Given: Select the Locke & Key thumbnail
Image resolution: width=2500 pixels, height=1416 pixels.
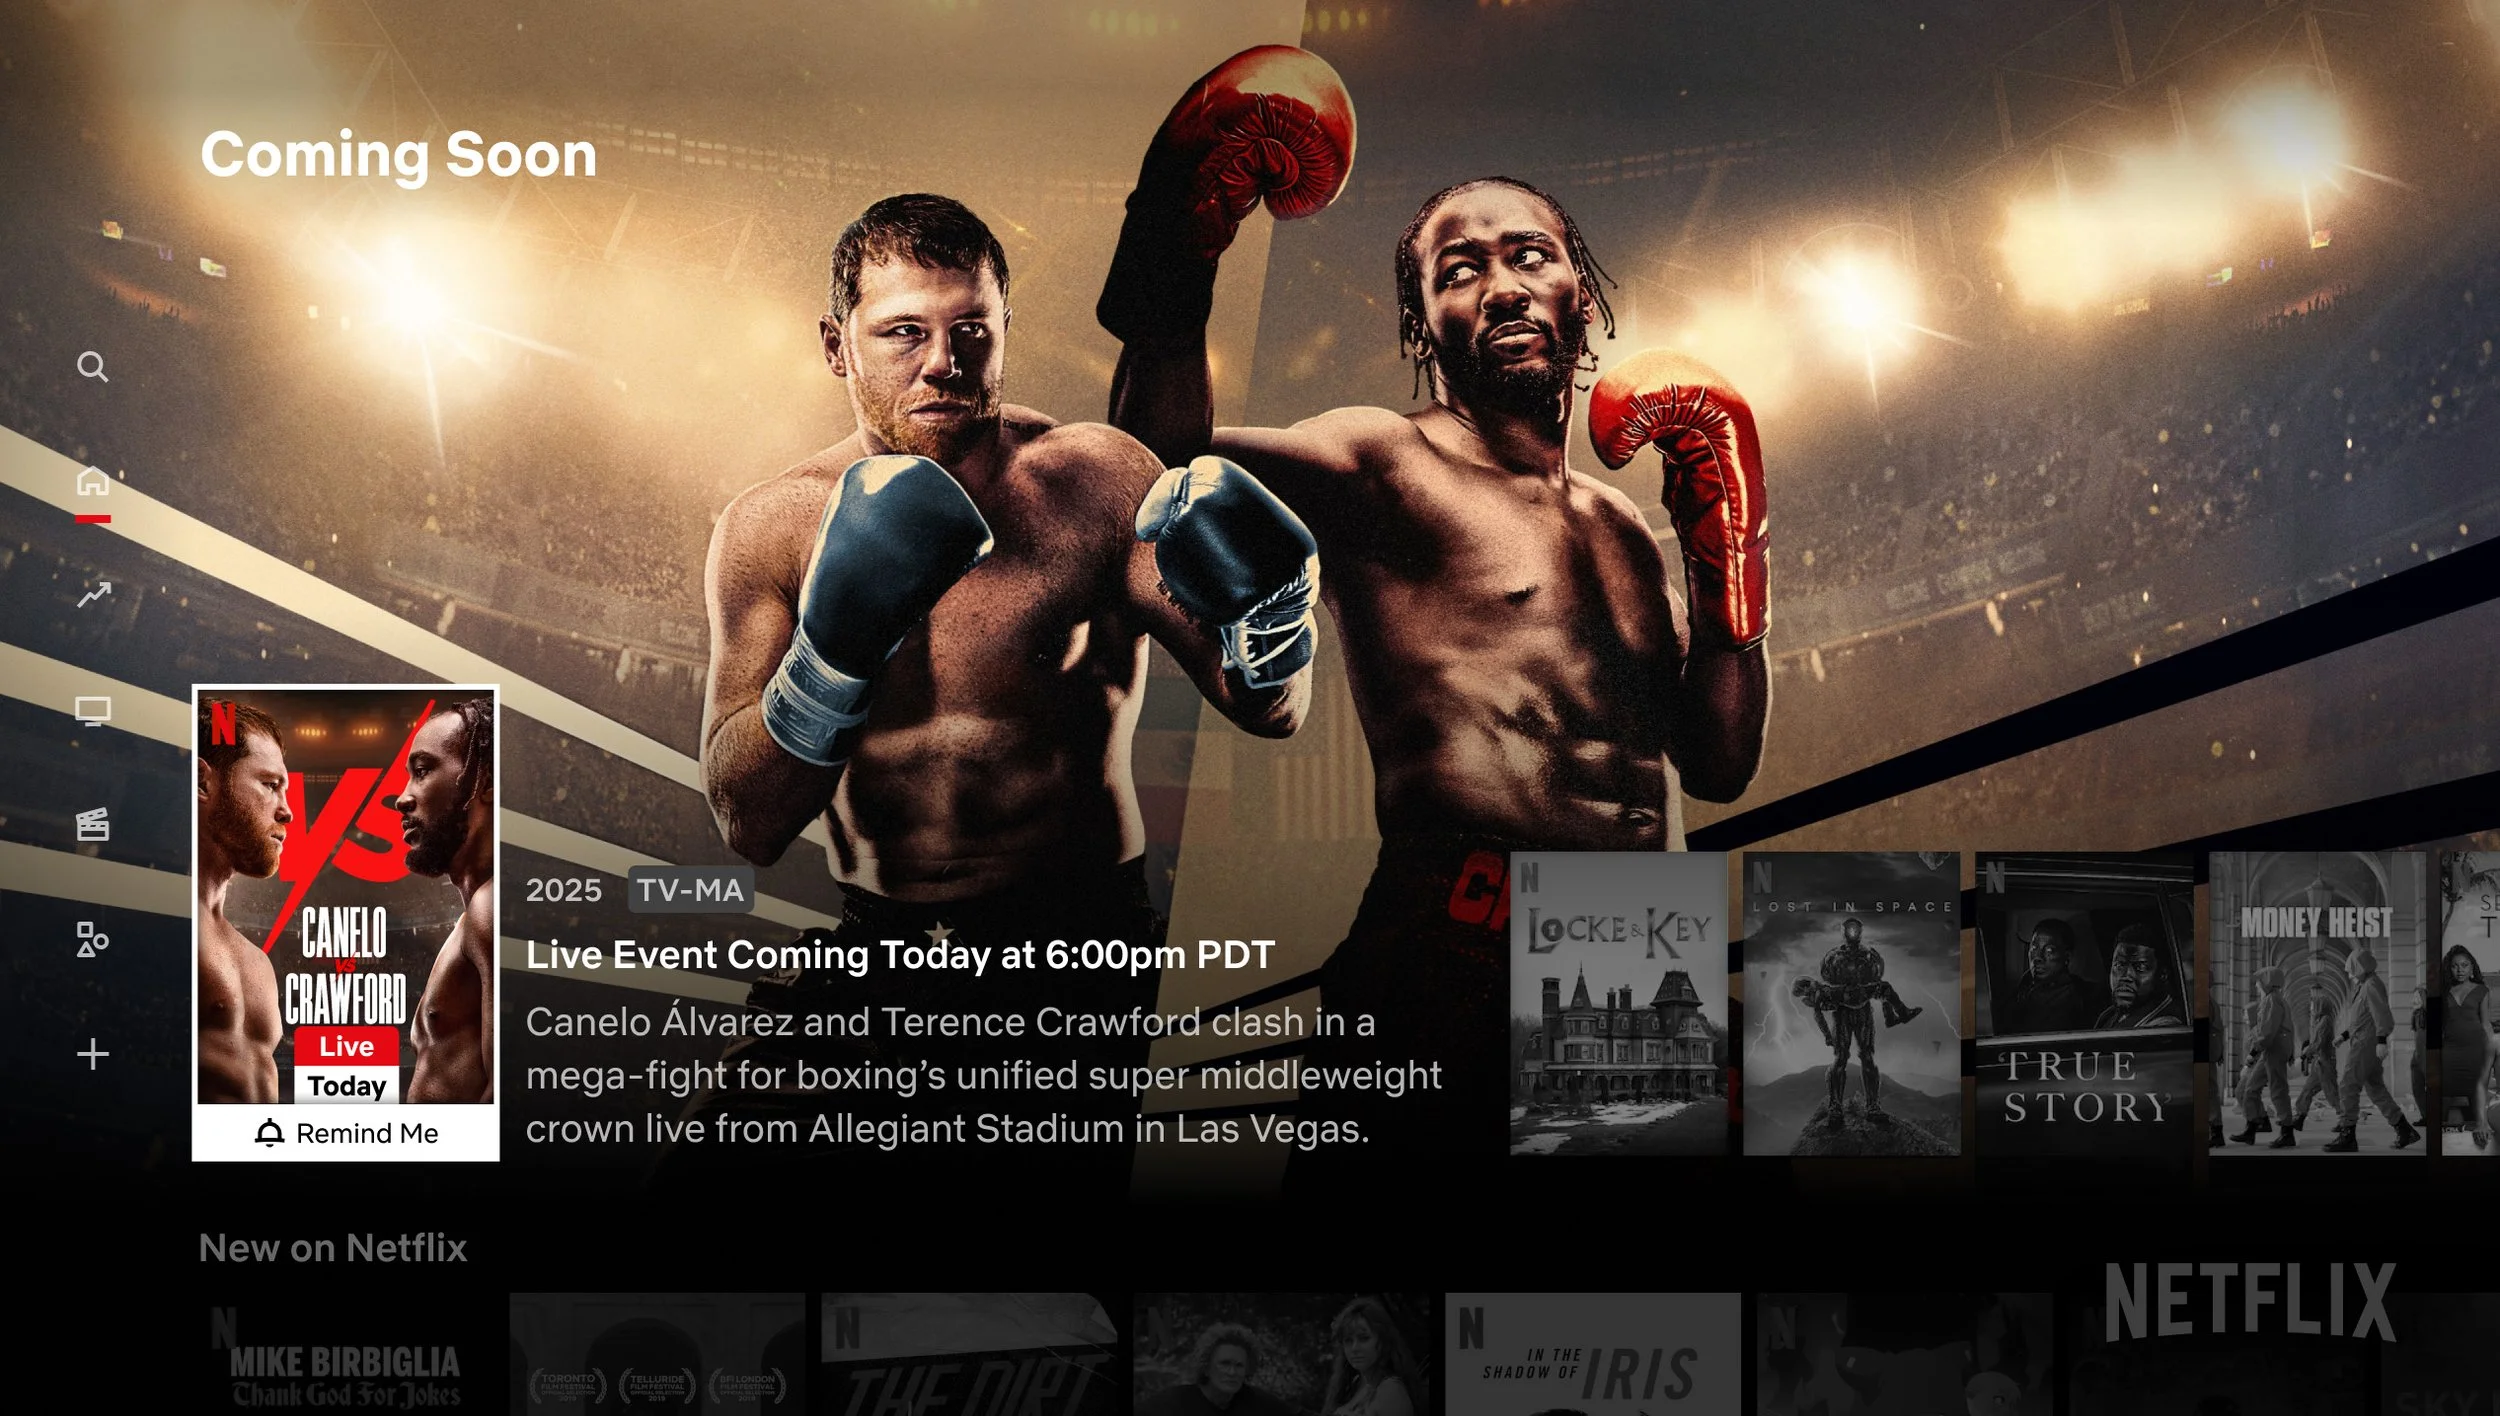Looking at the screenshot, I should [1618, 1003].
